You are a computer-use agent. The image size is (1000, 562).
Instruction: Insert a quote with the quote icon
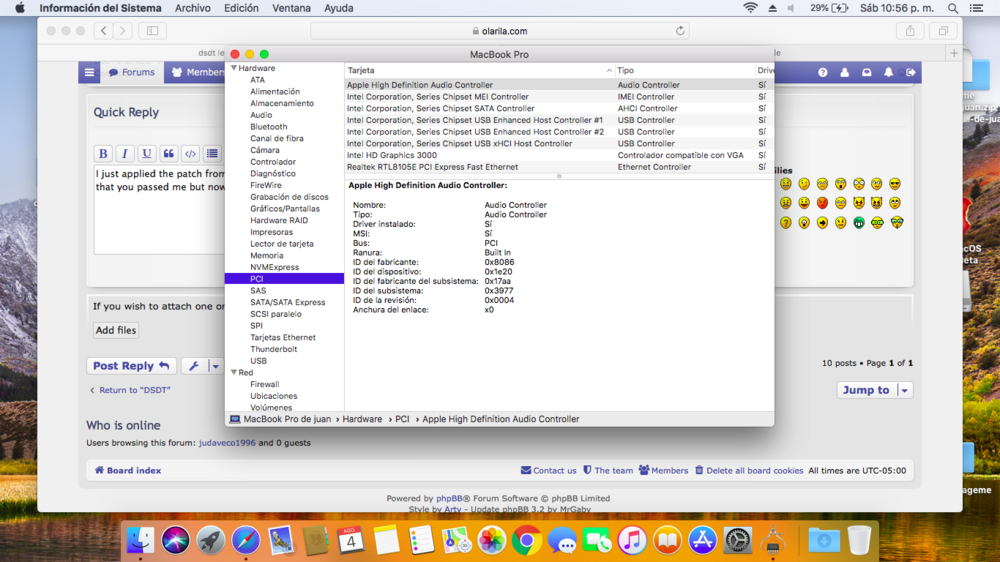point(169,154)
